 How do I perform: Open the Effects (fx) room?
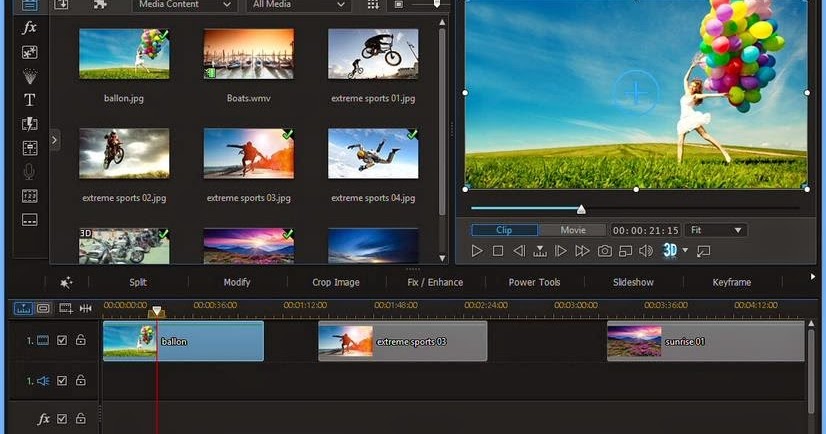tap(30, 28)
